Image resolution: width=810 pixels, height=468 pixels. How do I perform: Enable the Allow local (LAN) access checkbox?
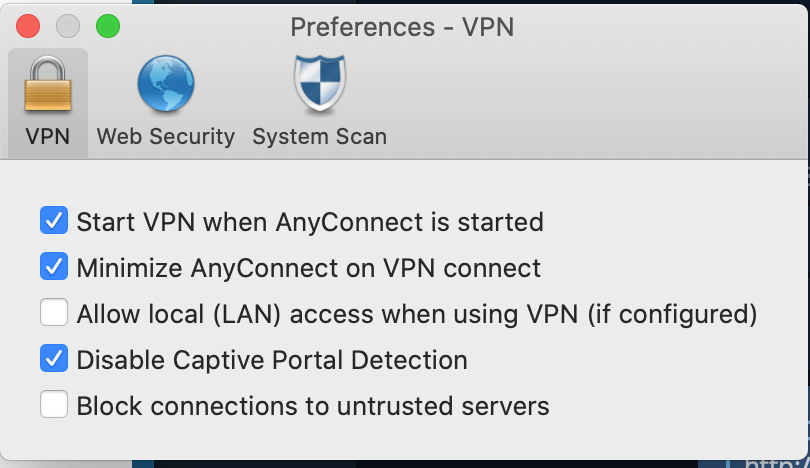[54, 314]
